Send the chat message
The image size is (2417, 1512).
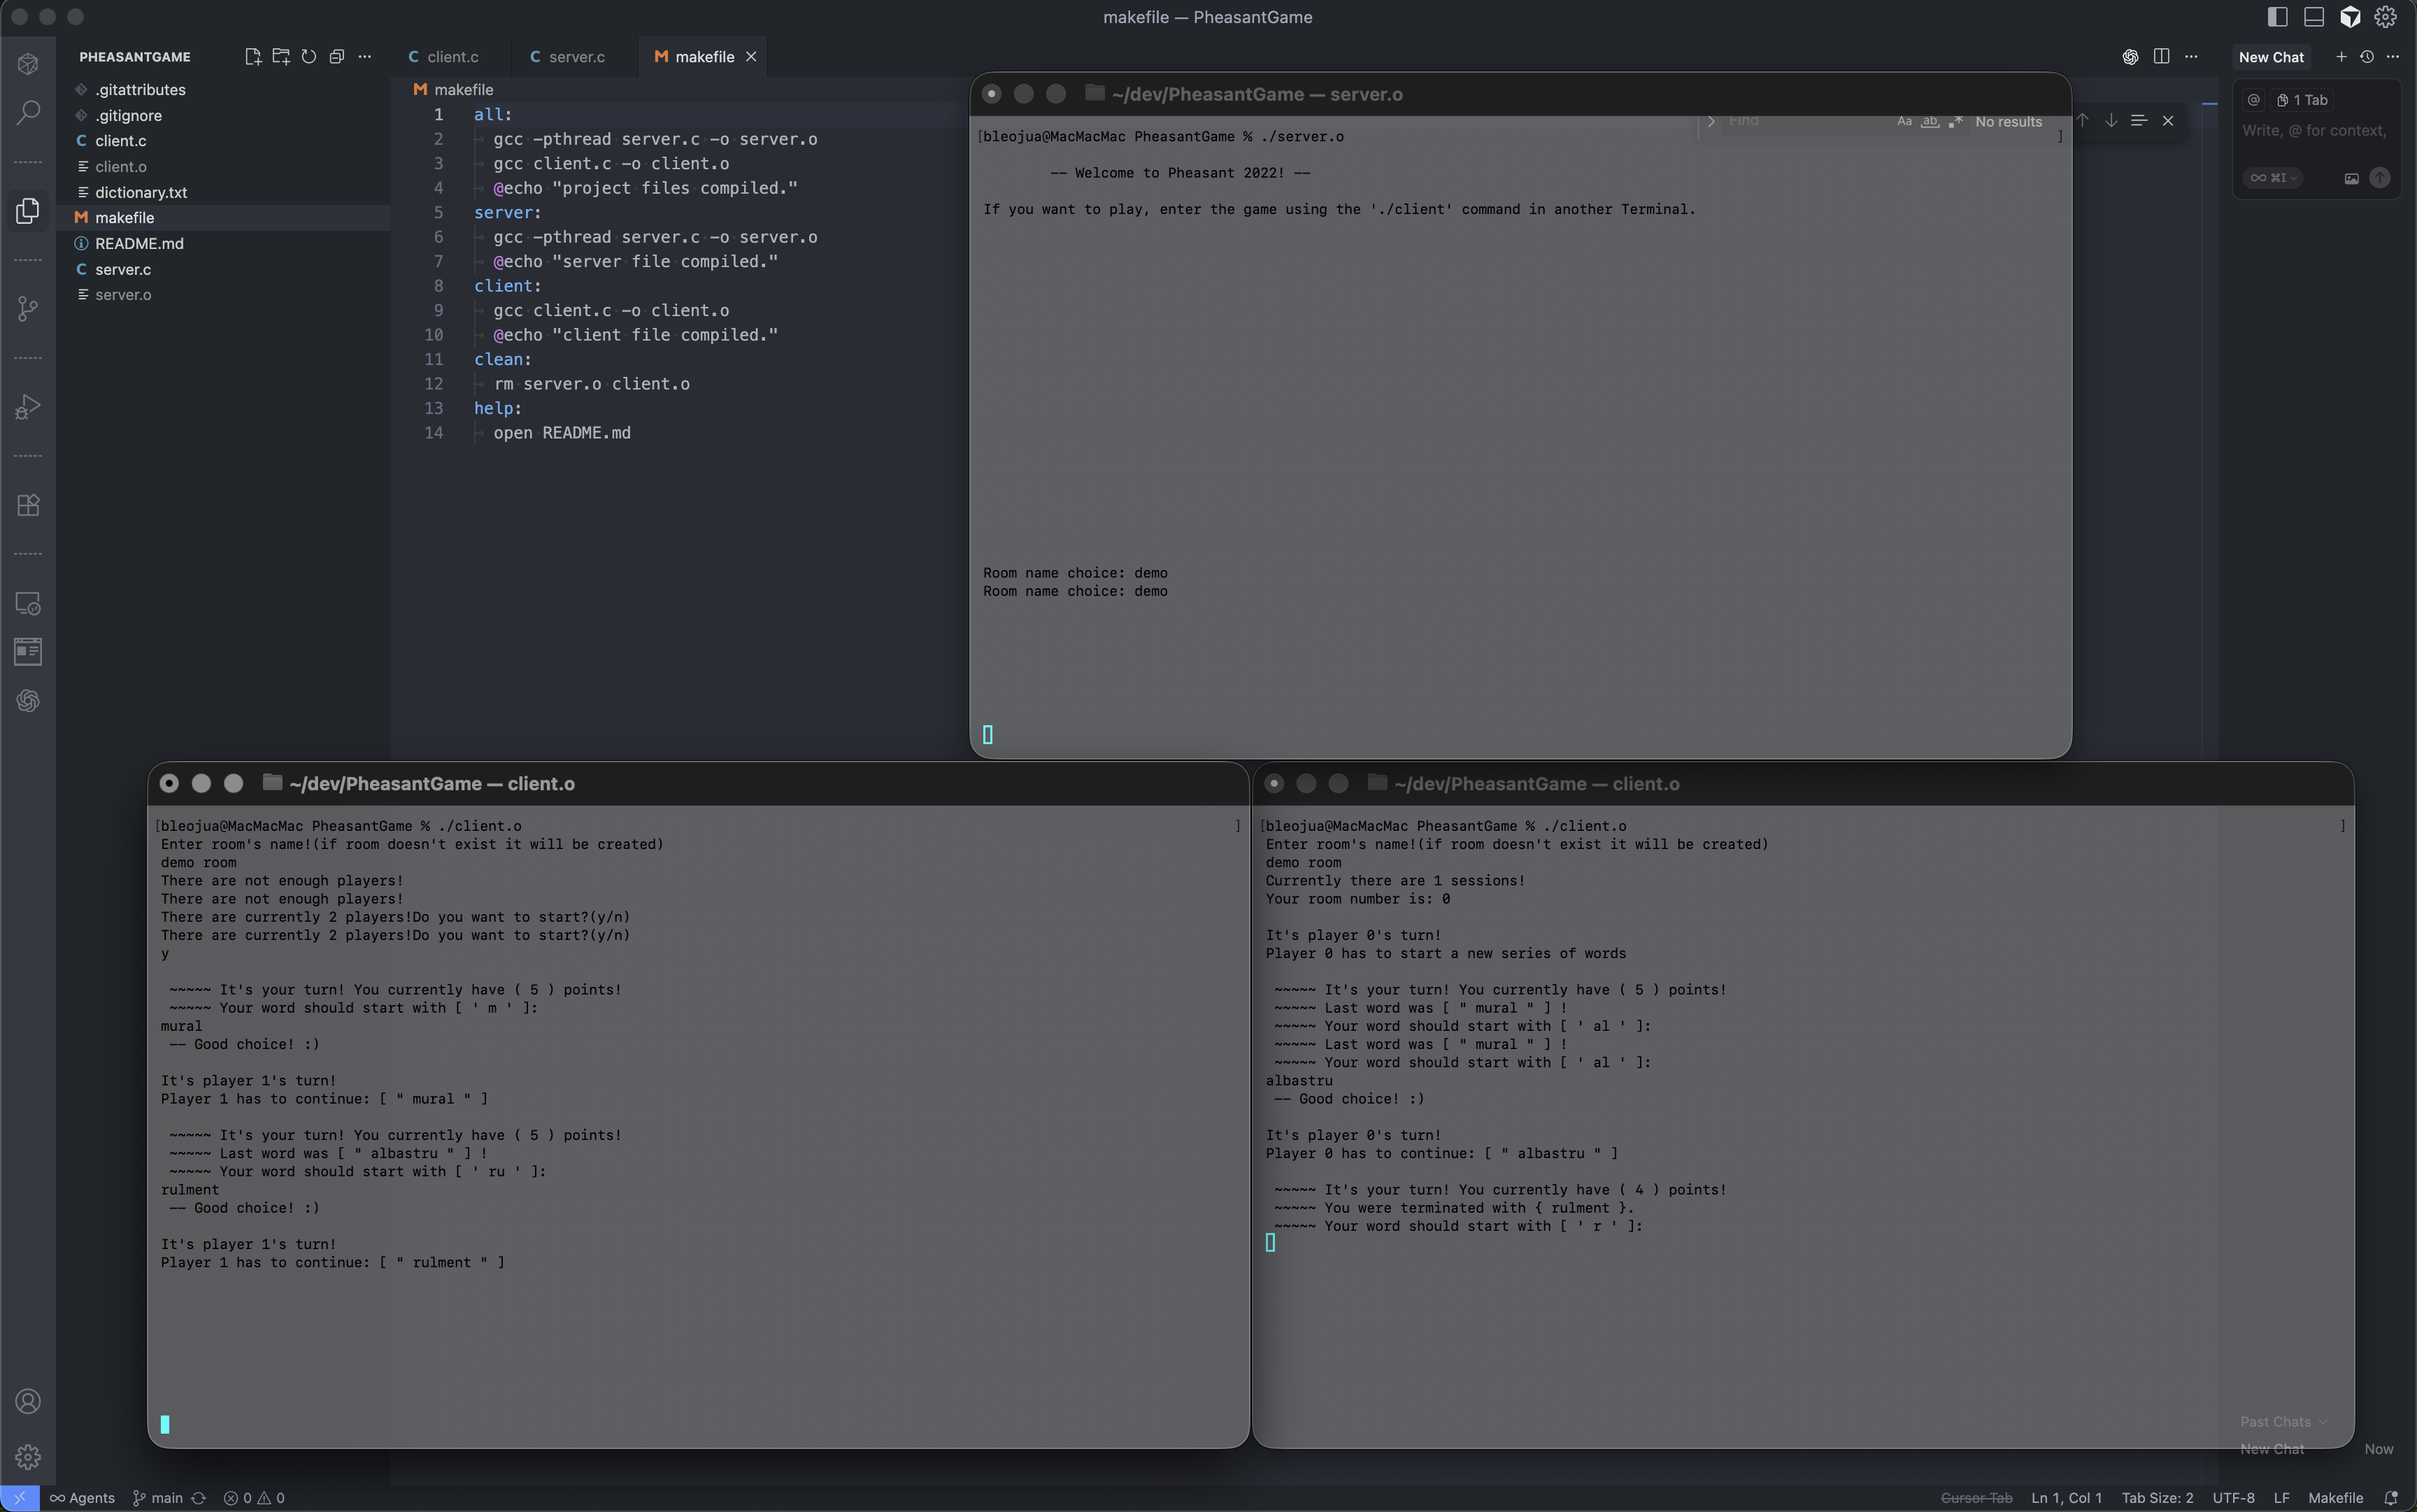point(2380,178)
